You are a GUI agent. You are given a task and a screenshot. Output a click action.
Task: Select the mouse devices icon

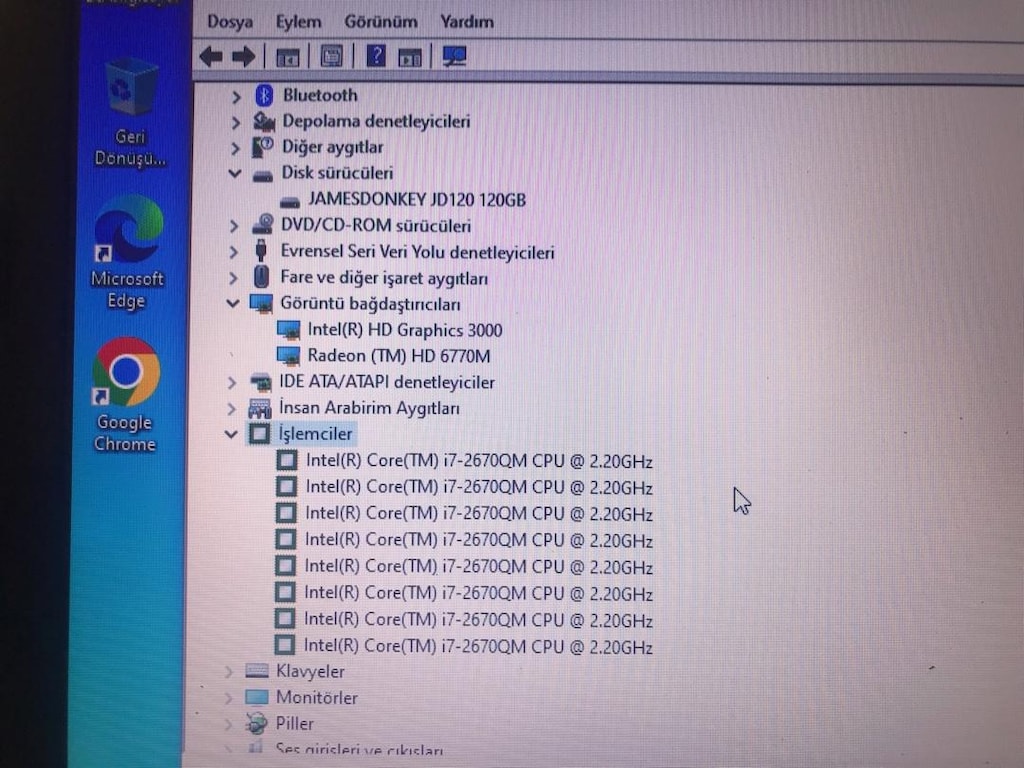[x=261, y=276]
